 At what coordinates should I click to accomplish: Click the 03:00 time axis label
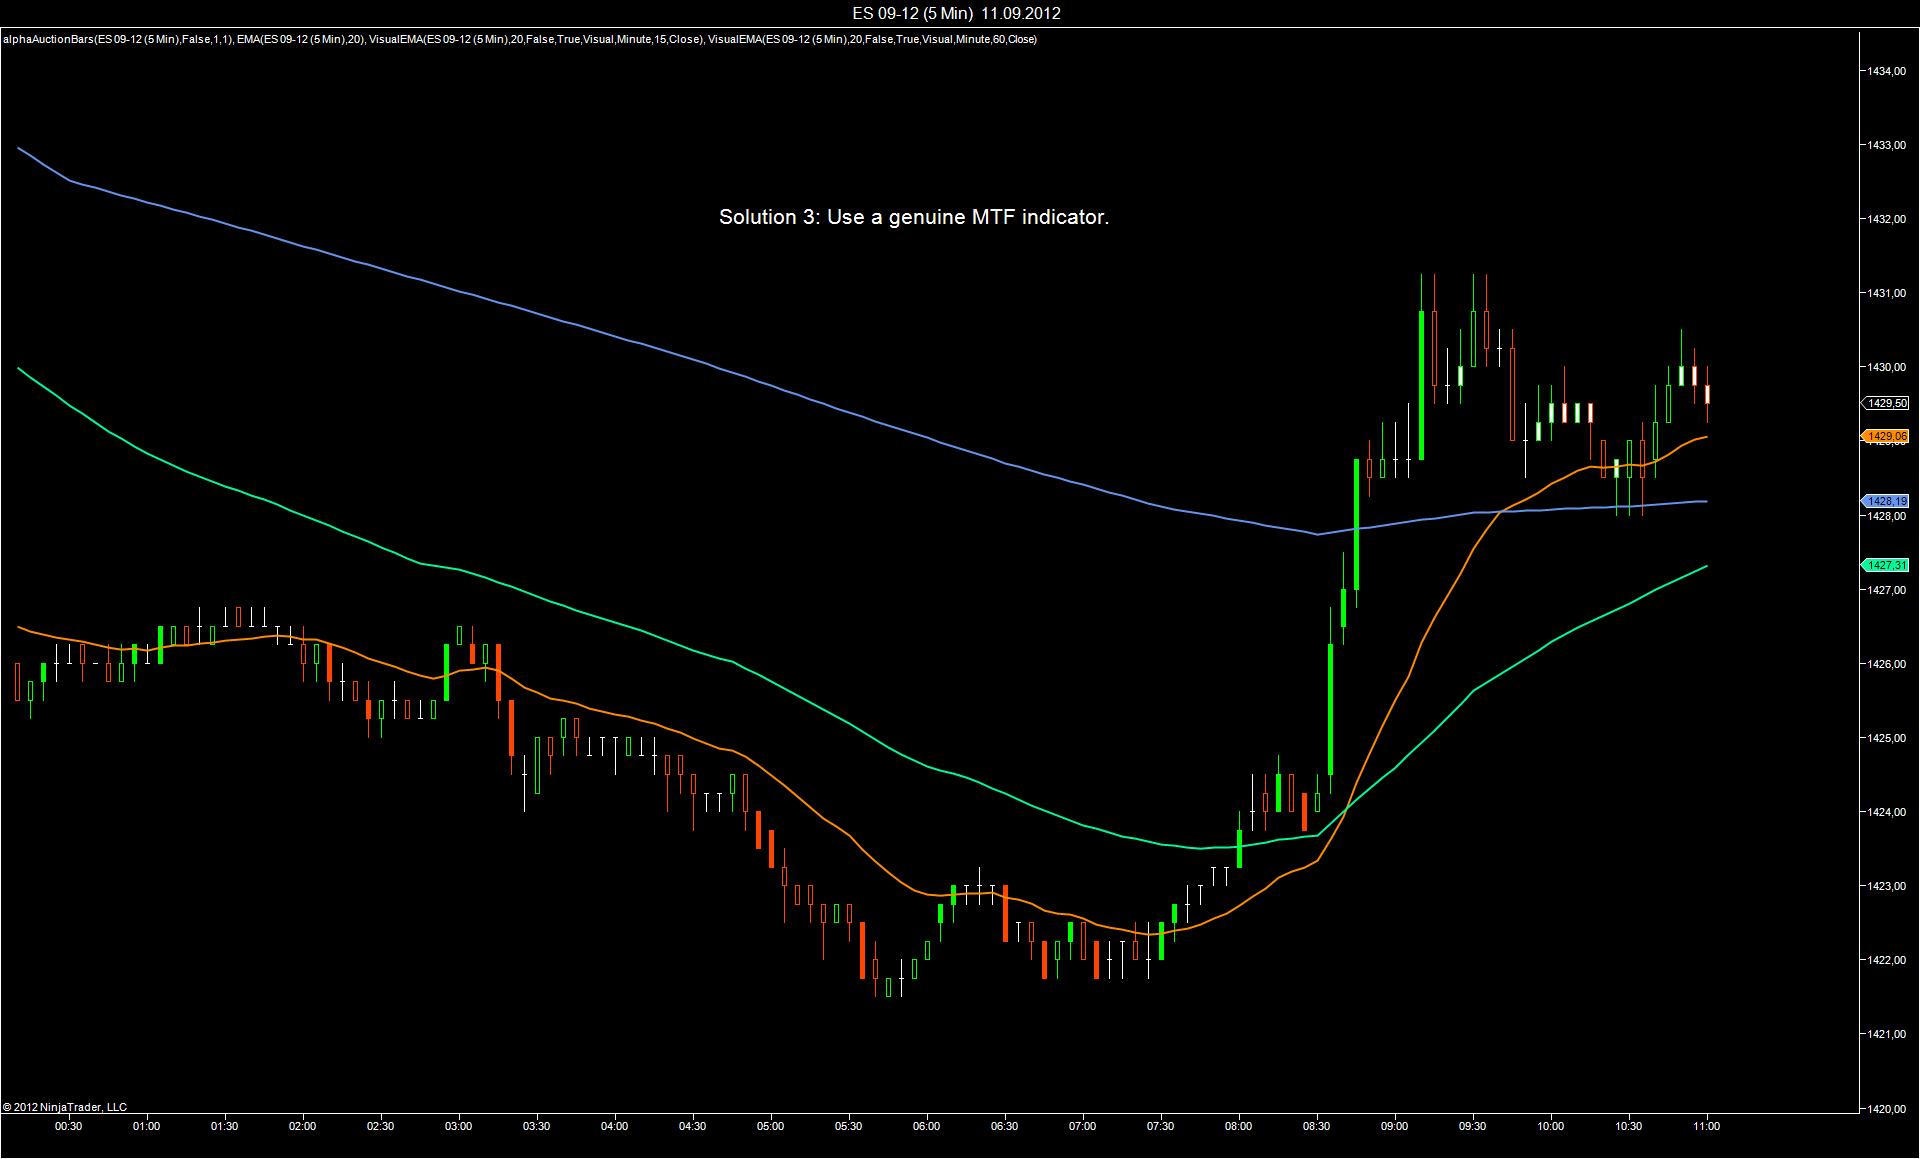[x=459, y=1126]
